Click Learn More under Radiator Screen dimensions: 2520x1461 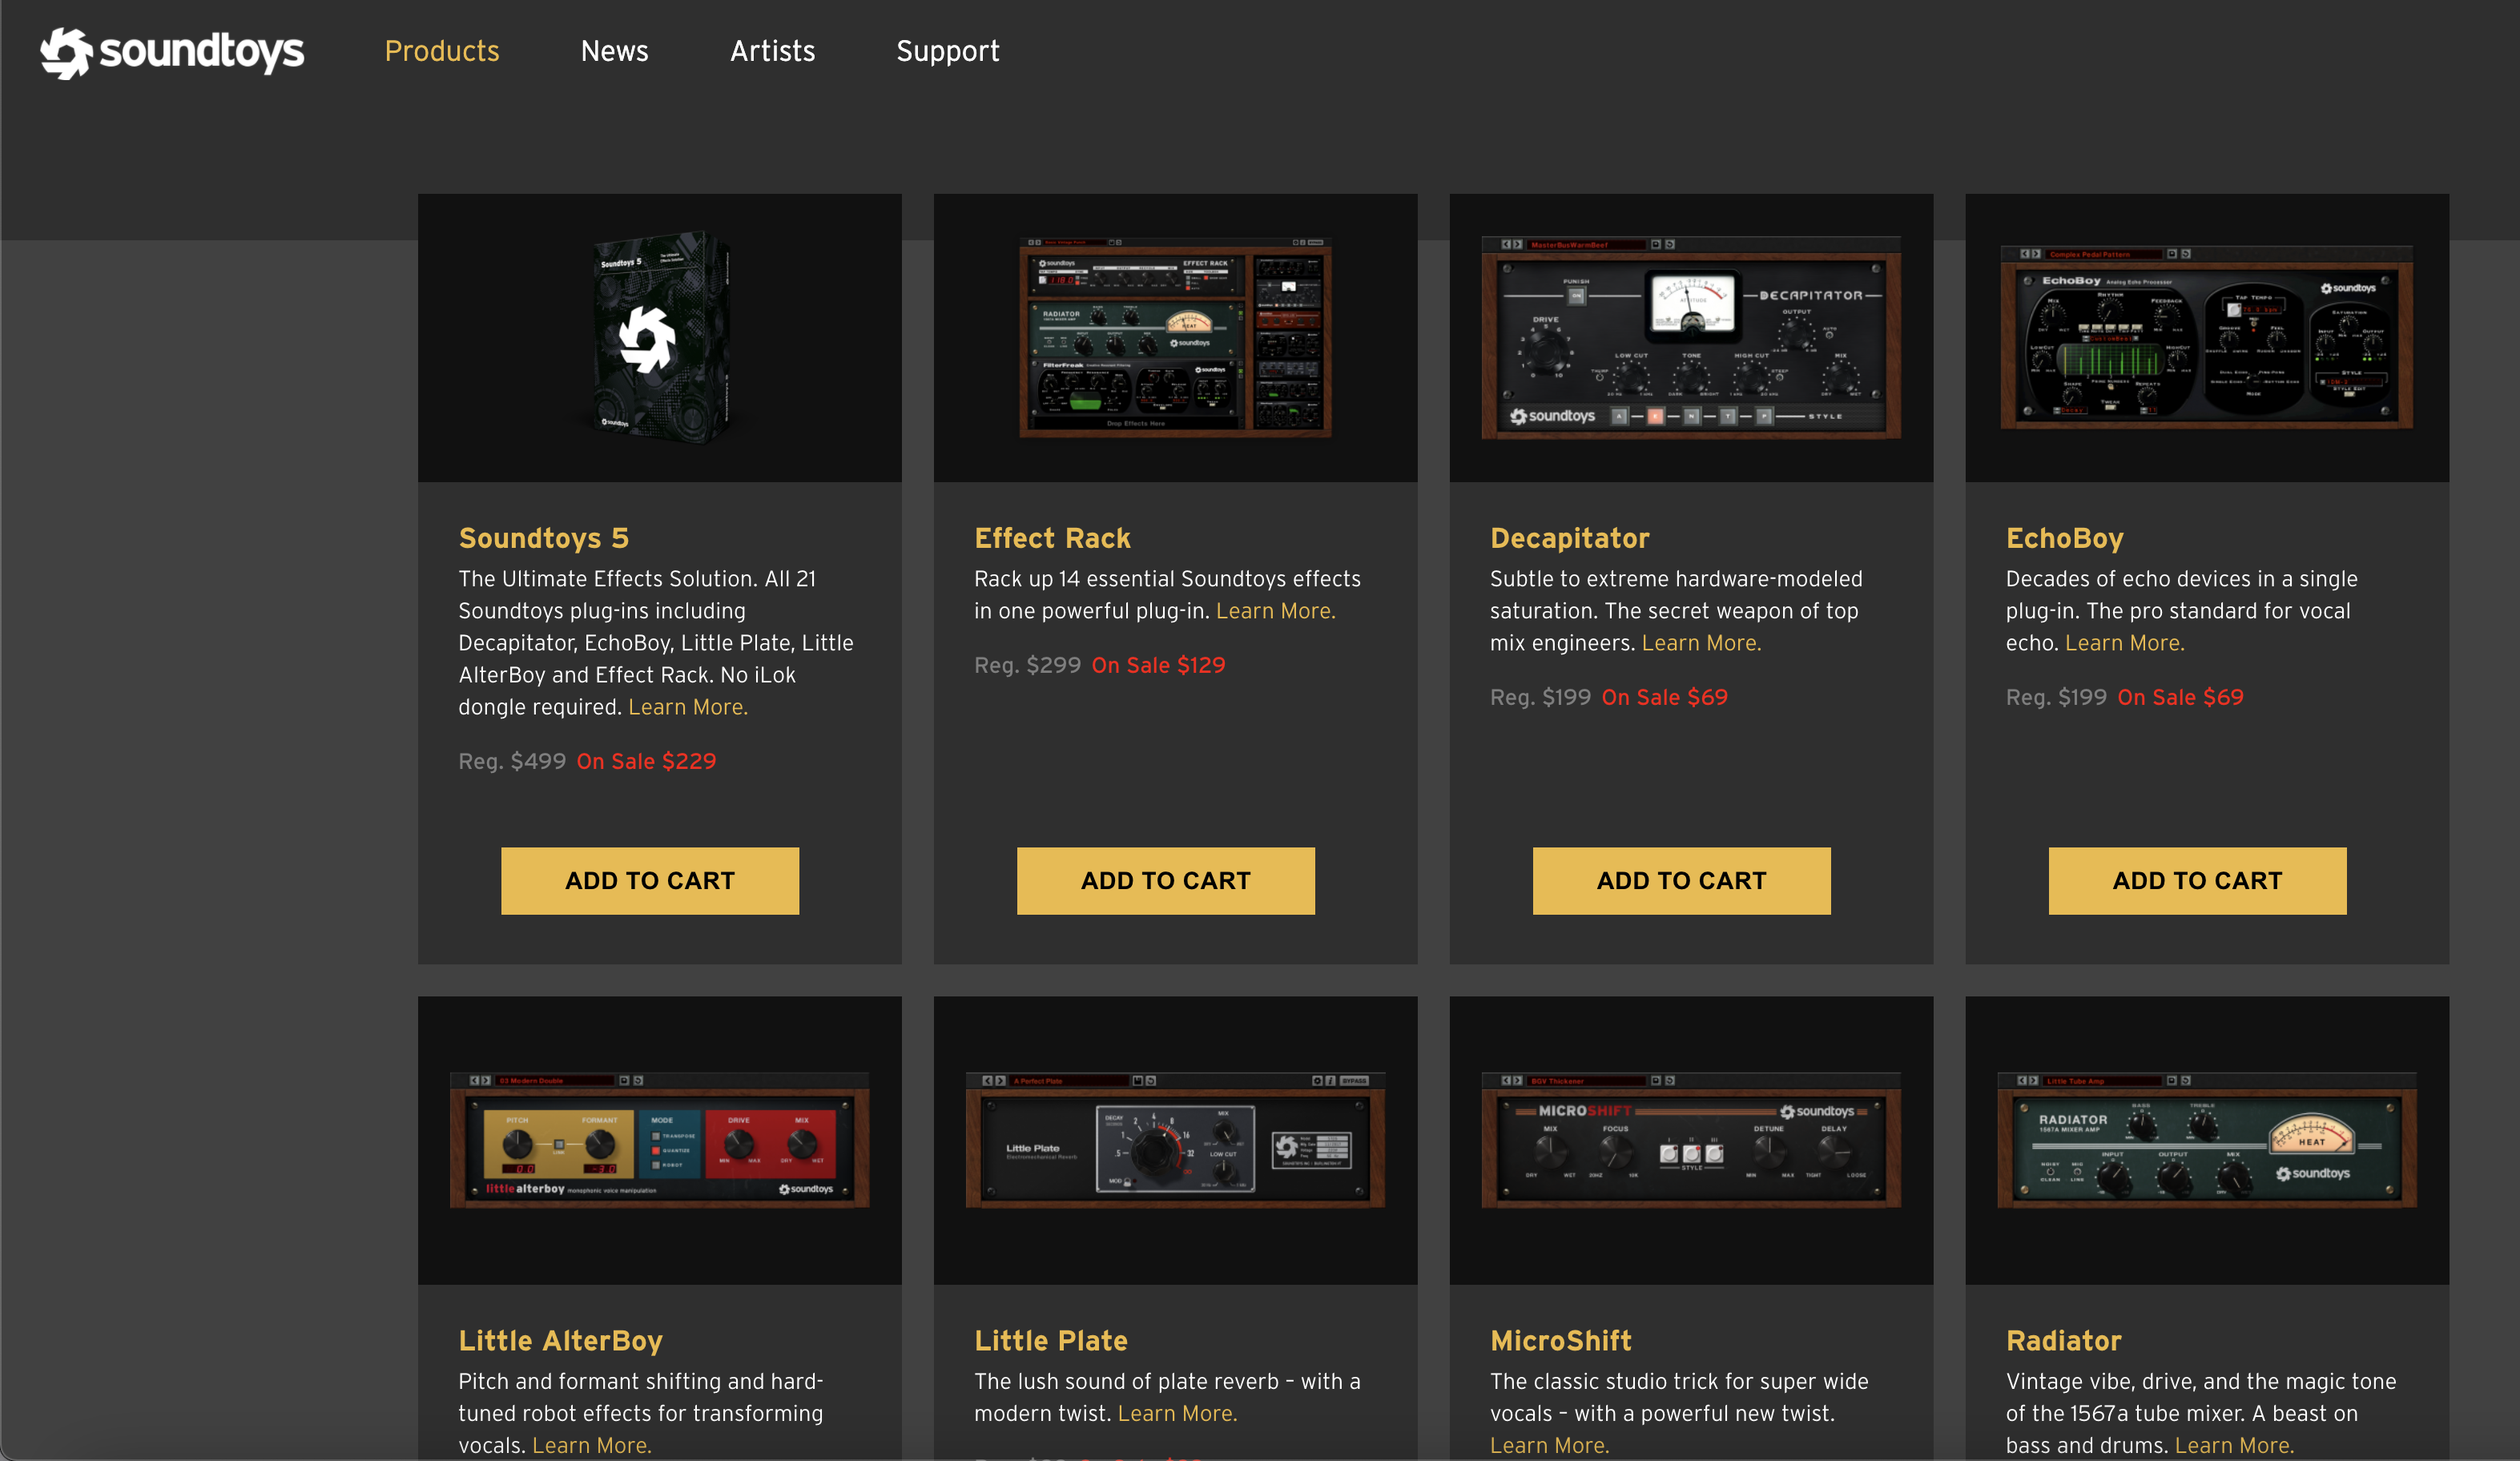coord(2234,1445)
